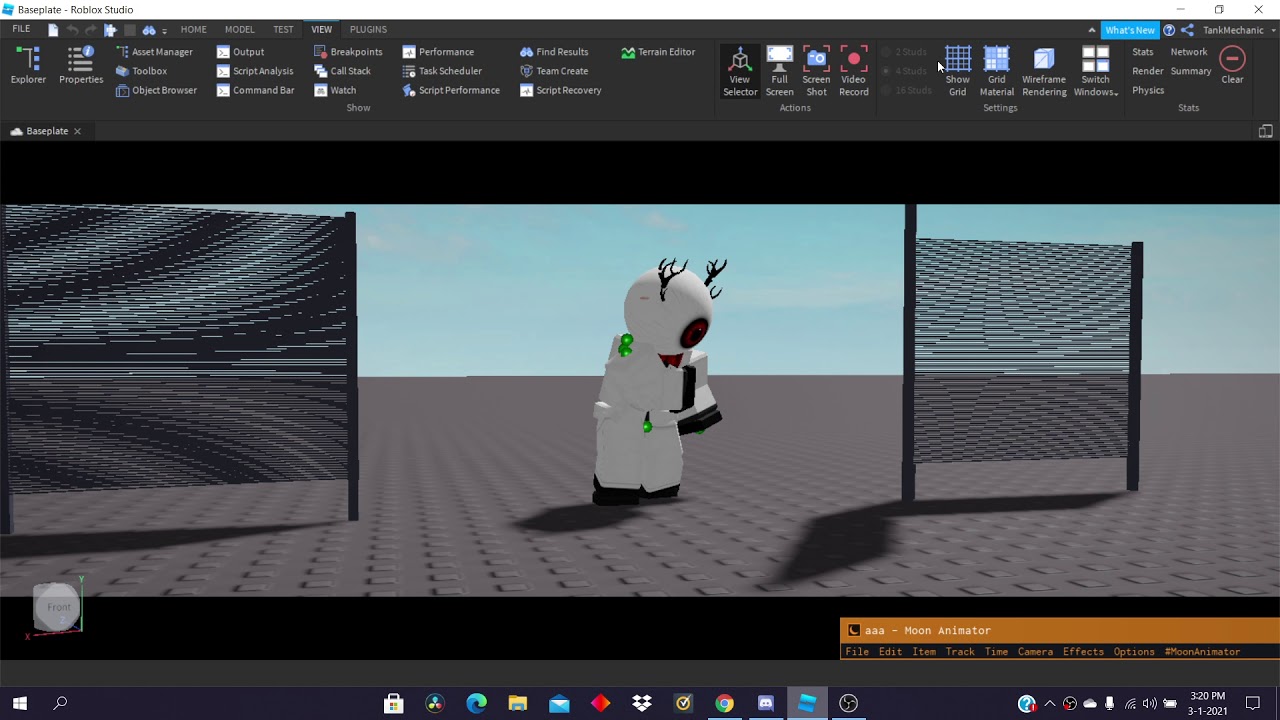Show the Physics stats
Viewport: 1280px width, 720px height.
(x=1148, y=90)
